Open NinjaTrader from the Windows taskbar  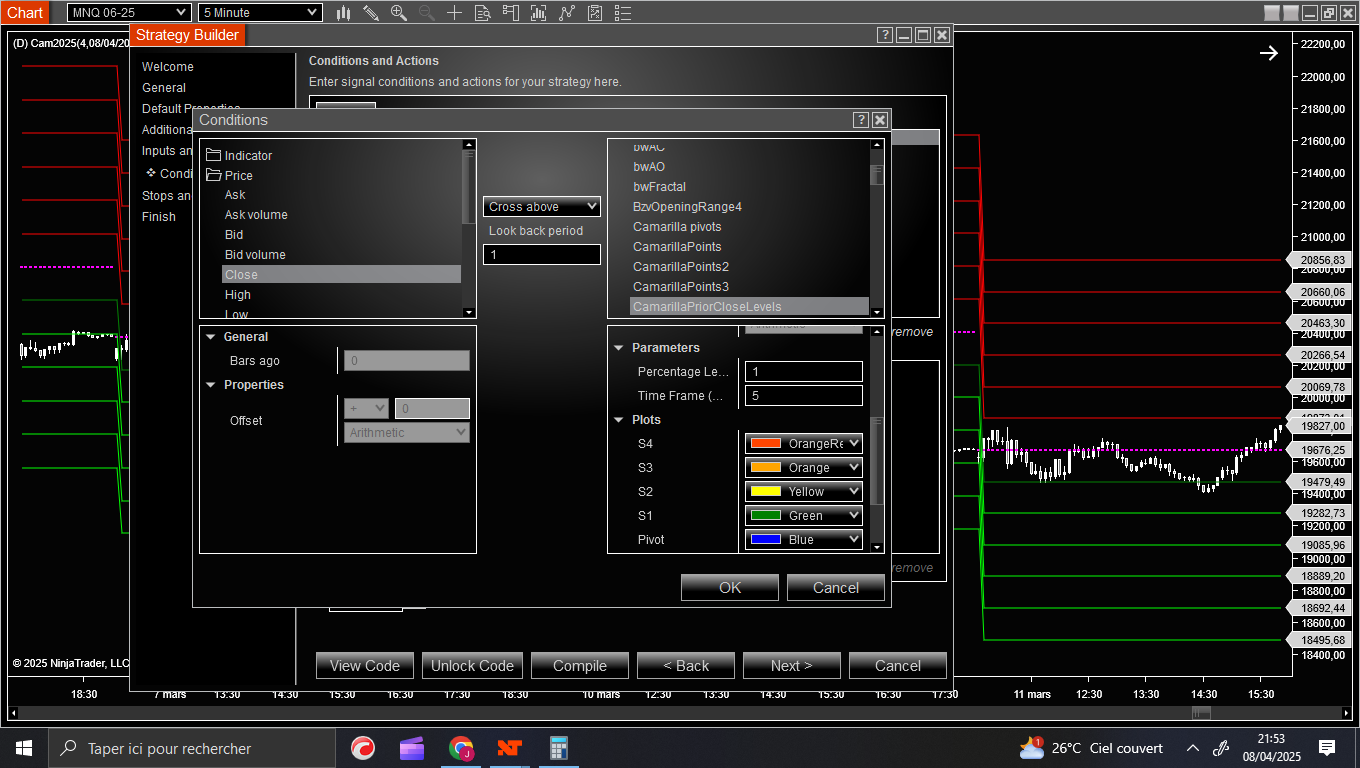pos(509,748)
